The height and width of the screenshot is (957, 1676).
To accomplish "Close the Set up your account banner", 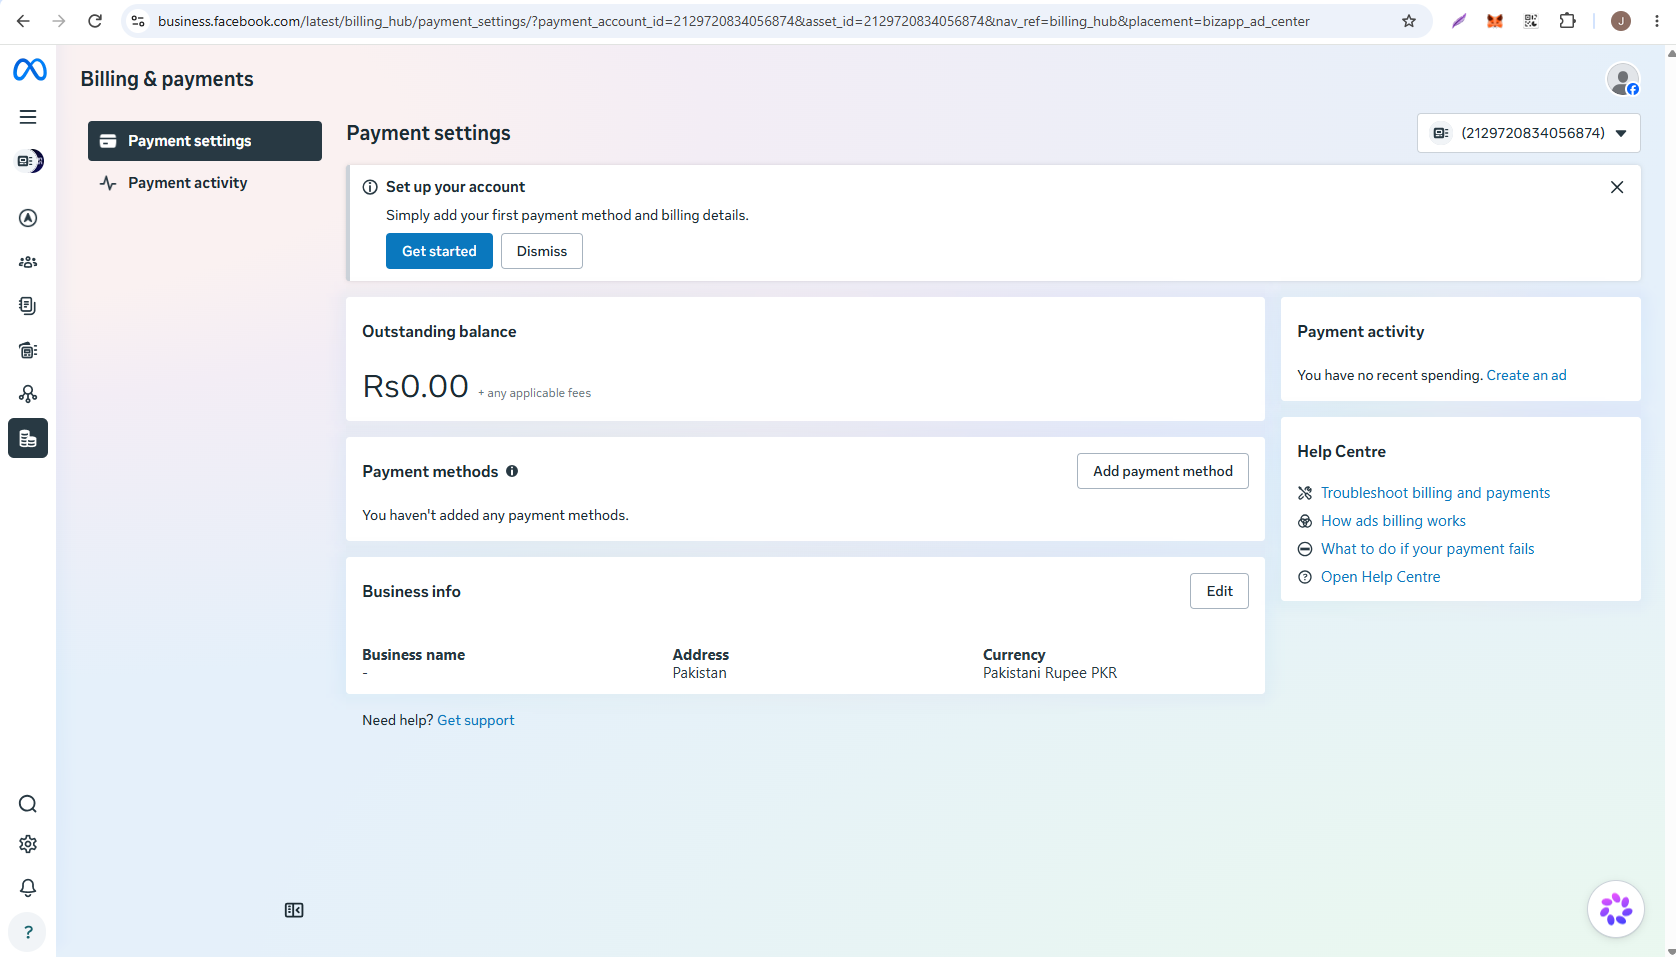I will (x=1617, y=187).
